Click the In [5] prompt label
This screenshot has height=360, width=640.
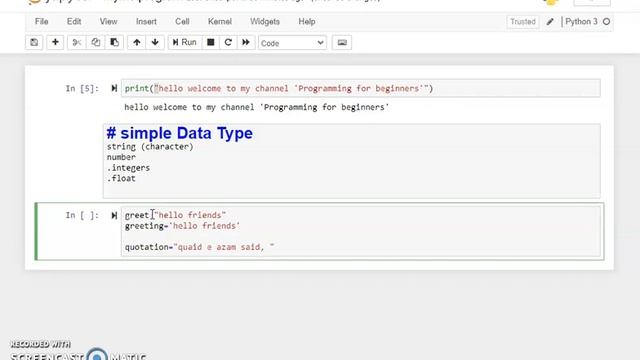82,89
